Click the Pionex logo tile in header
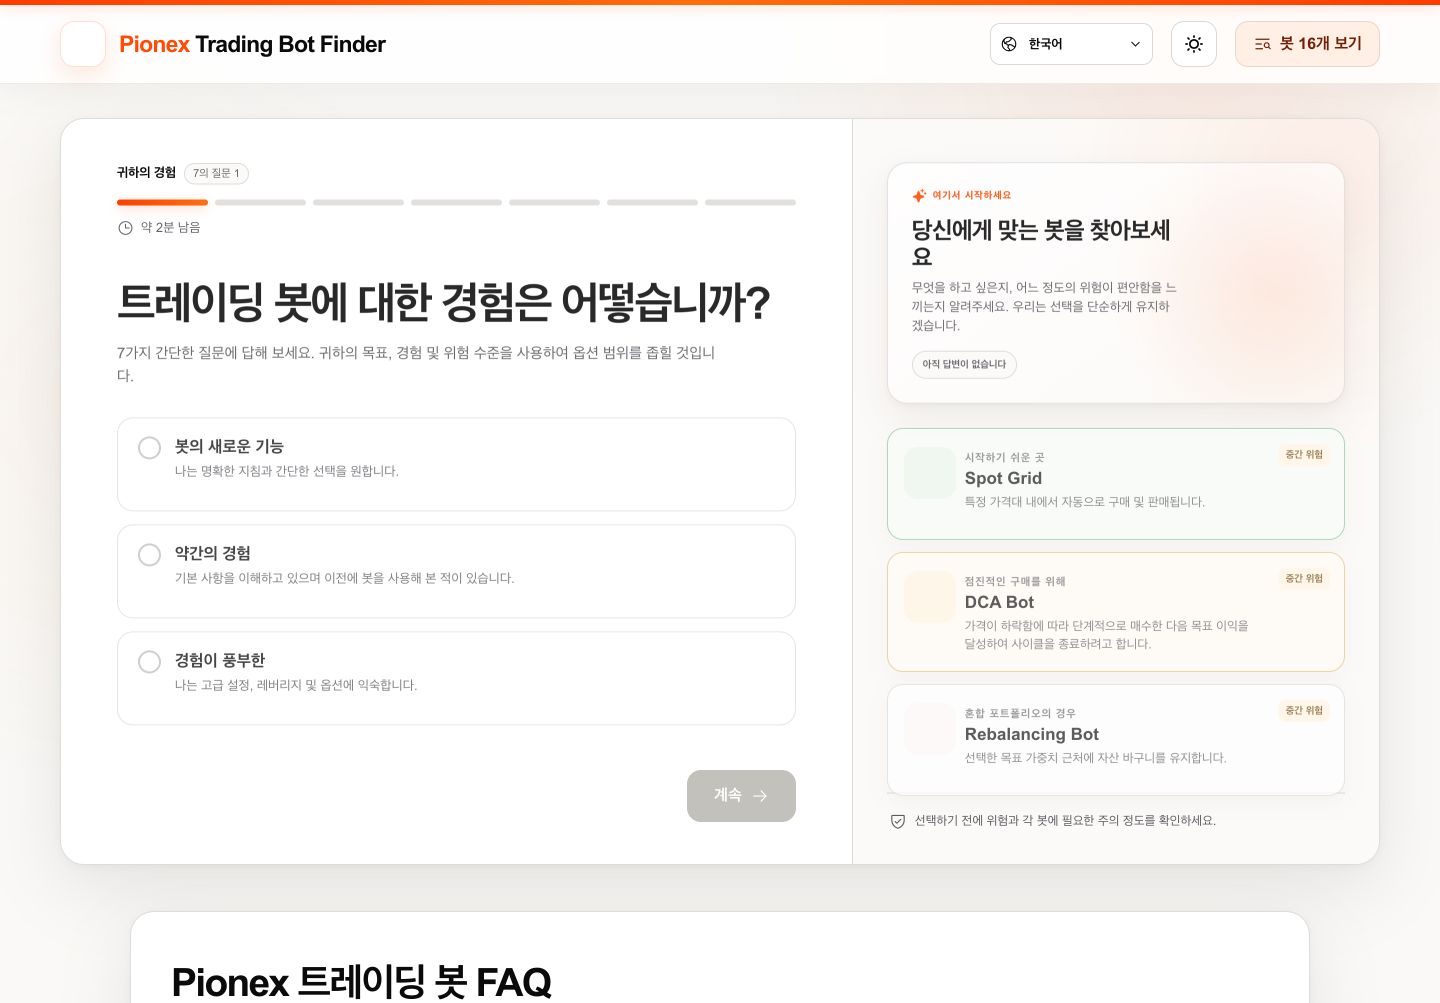Screen dimensions: 1440x1003 tap(83, 44)
